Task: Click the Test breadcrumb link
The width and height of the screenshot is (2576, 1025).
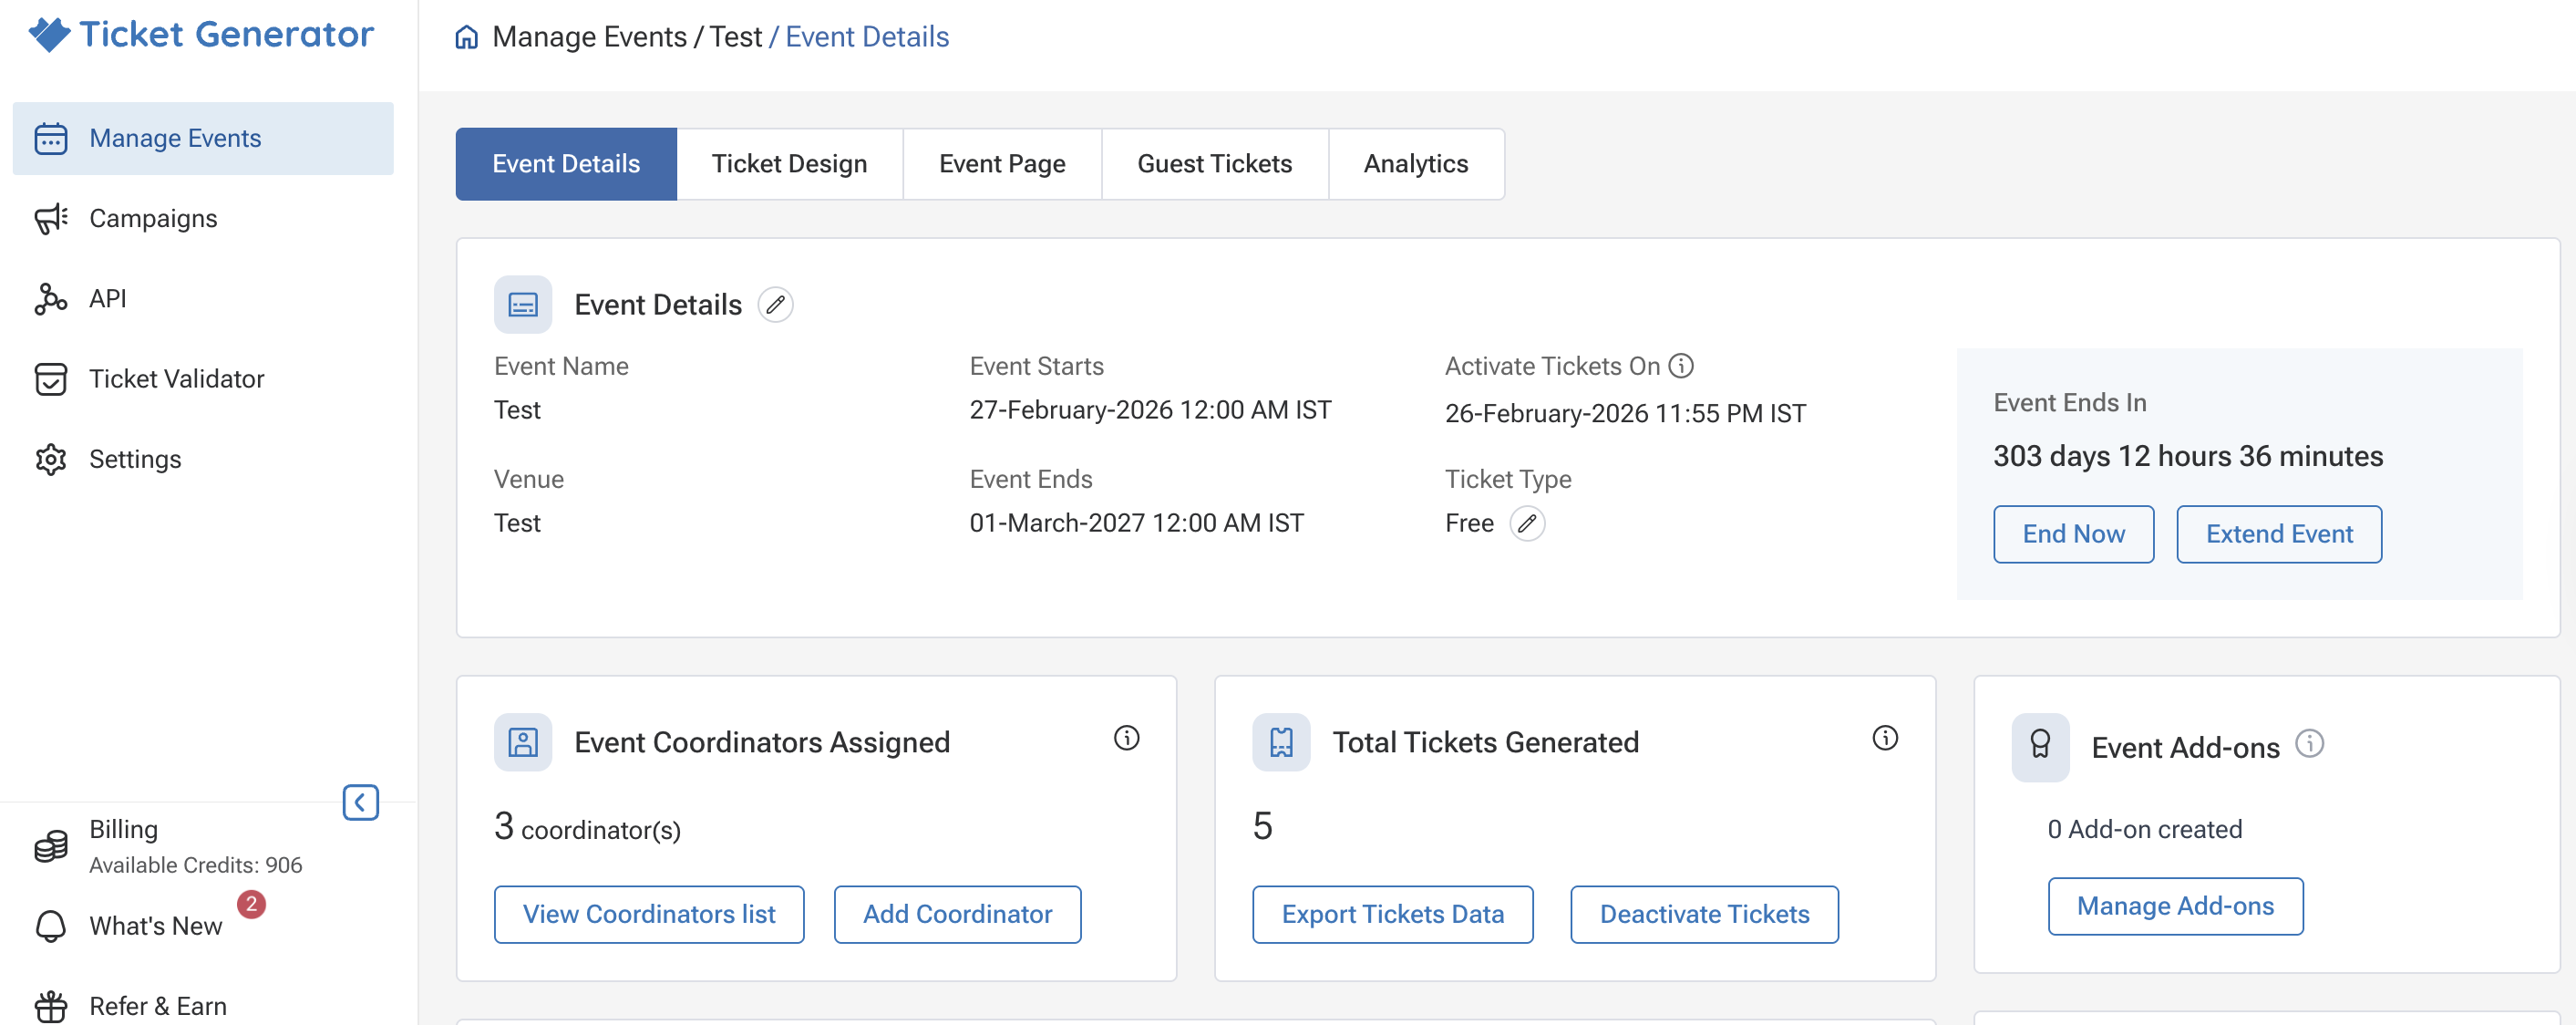Action: click(736, 37)
